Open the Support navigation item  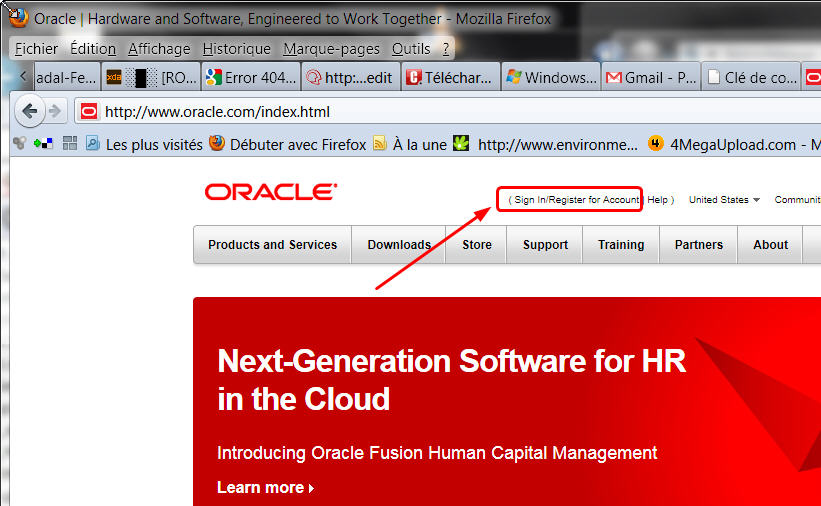[545, 245]
